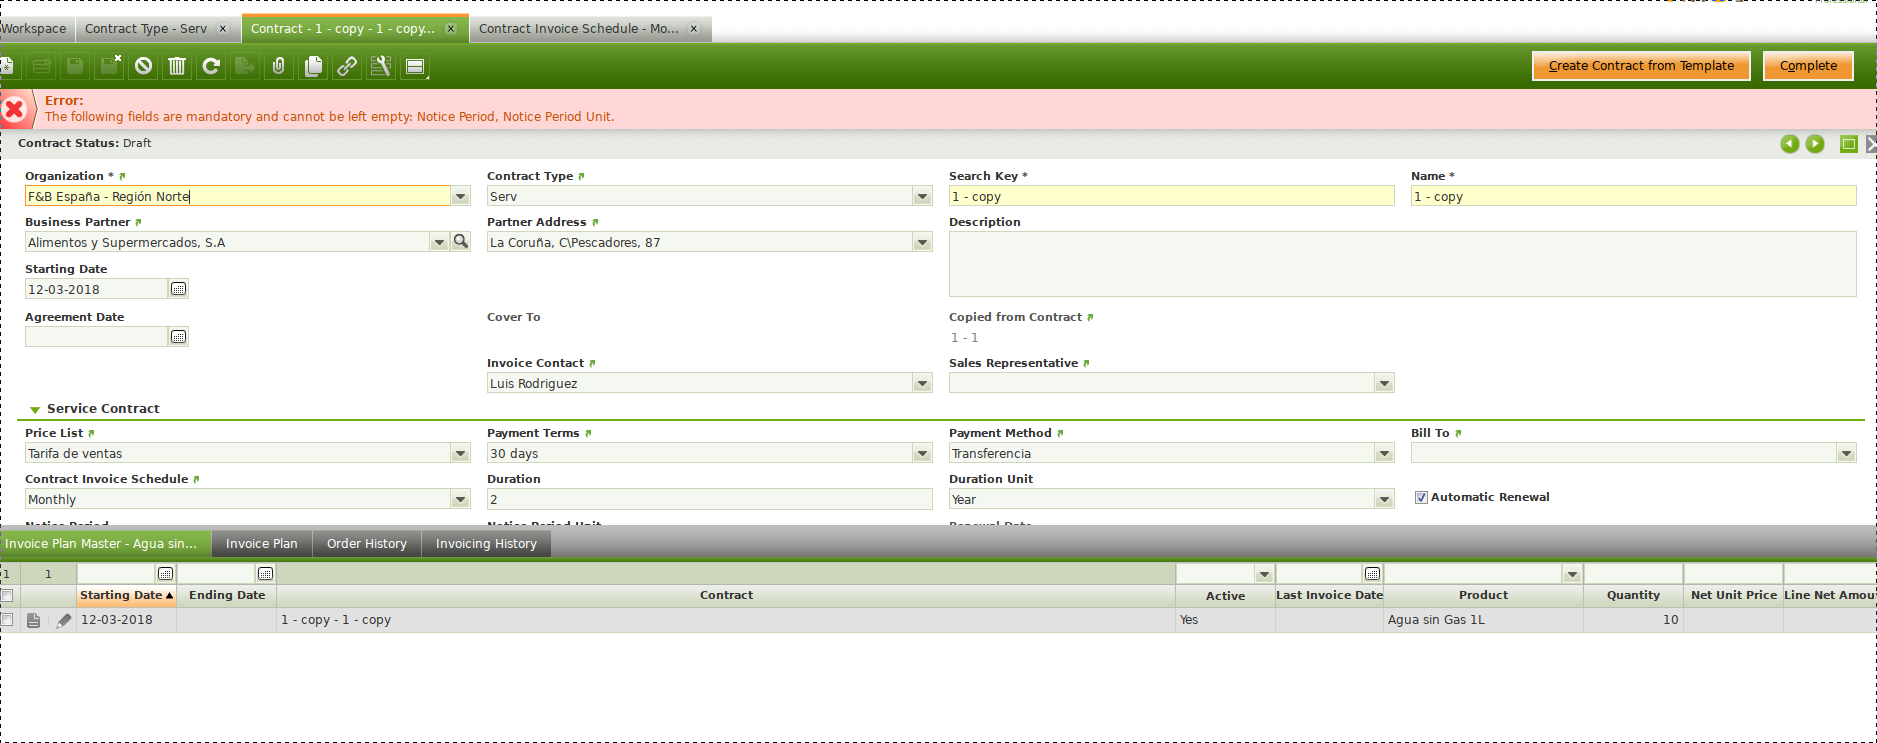
Task: Open Product column filter dropdown
Action: [x=1573, y=574]
